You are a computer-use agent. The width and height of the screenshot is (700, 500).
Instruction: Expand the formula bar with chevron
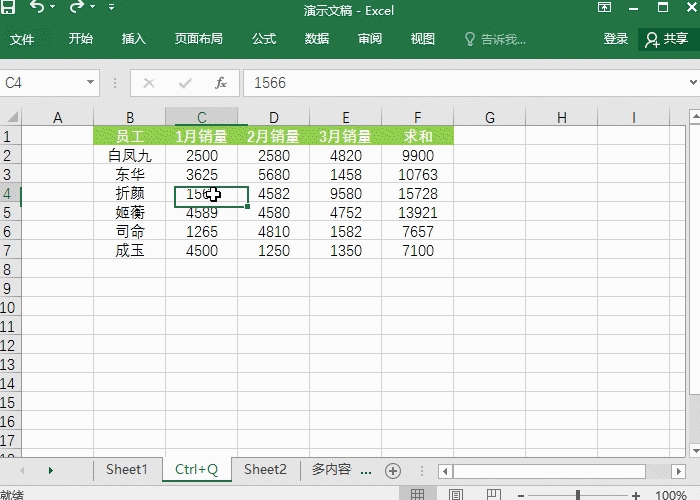(693, 82)
